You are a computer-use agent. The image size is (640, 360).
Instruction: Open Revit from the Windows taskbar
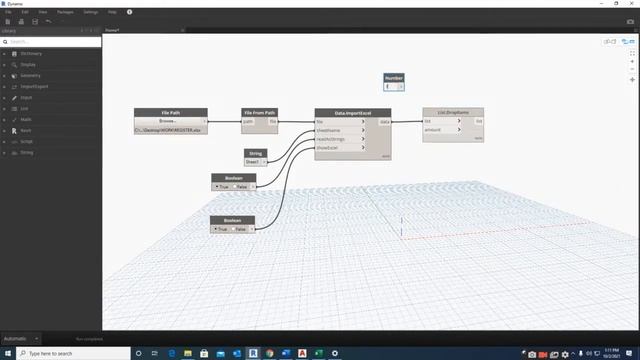(x=253, y=353)
